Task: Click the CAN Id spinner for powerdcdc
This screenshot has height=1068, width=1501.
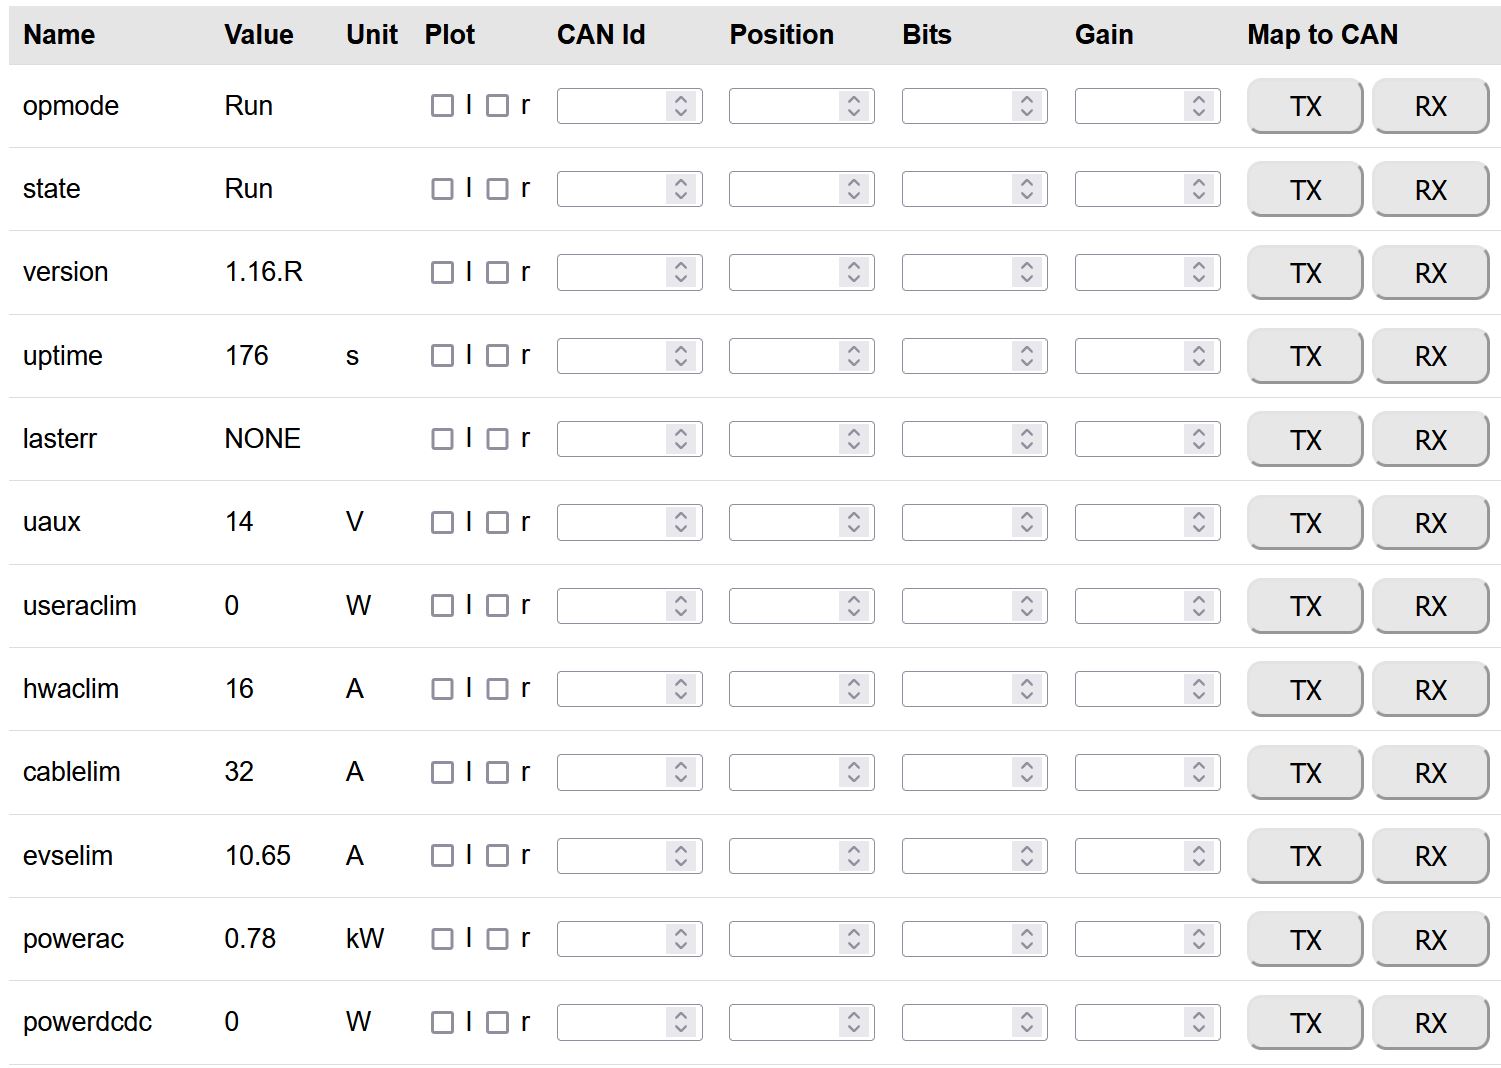Action: (681, 1022)
